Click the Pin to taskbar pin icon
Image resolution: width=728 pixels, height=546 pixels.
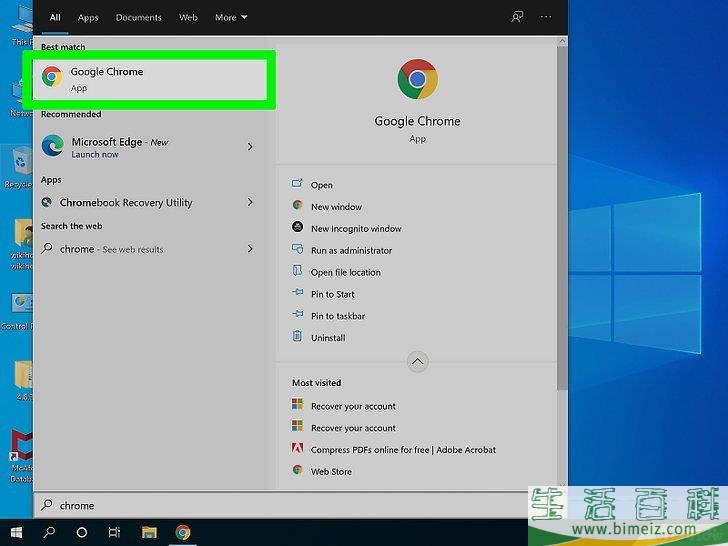(x=298, y=314)
